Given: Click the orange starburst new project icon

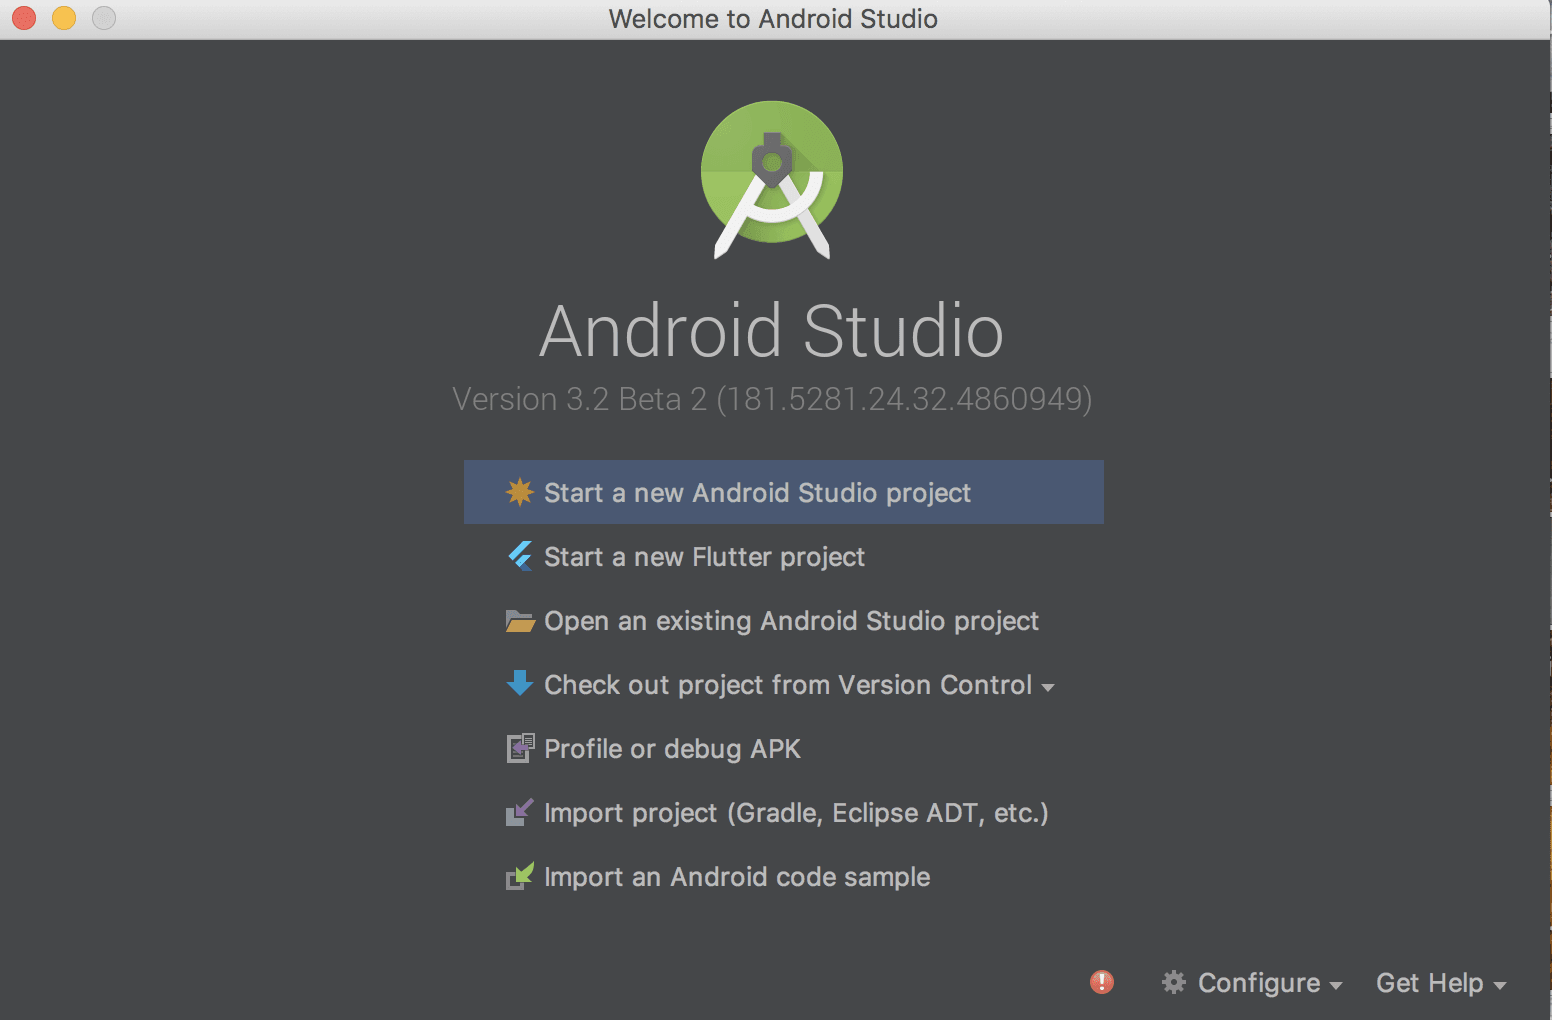Looking at the screenshot, I should coord(520,492).
